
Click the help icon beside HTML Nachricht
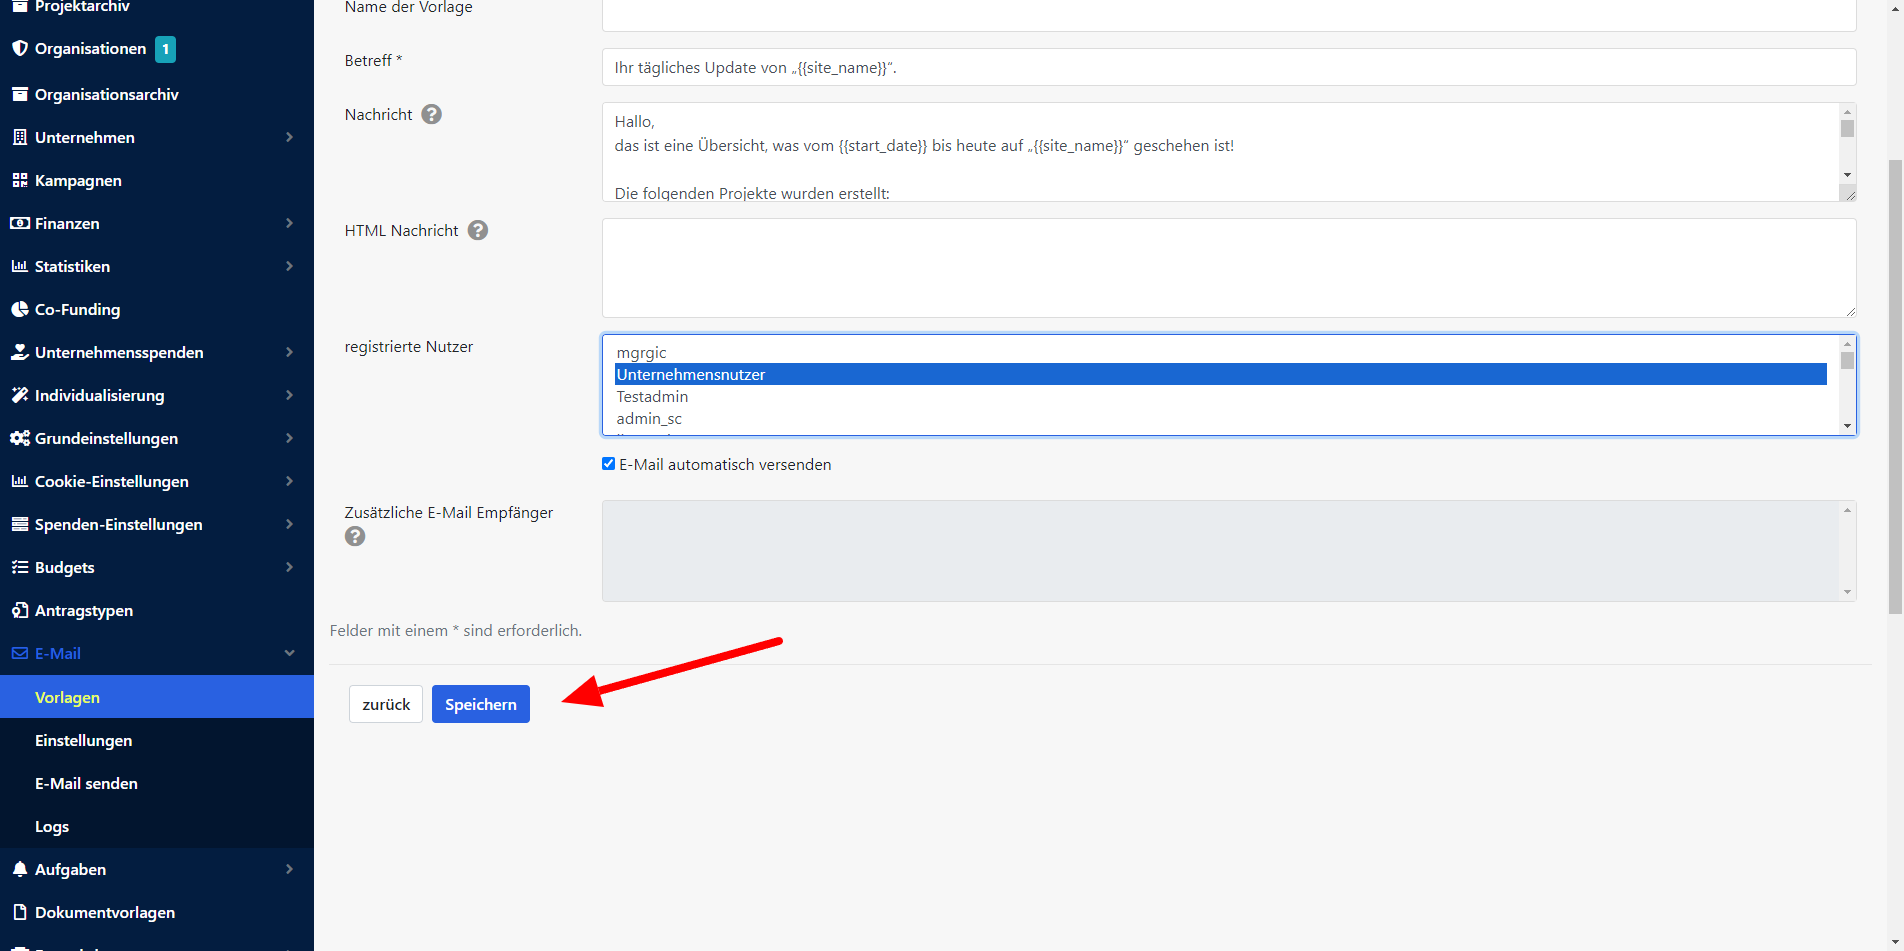coord(478,231)
